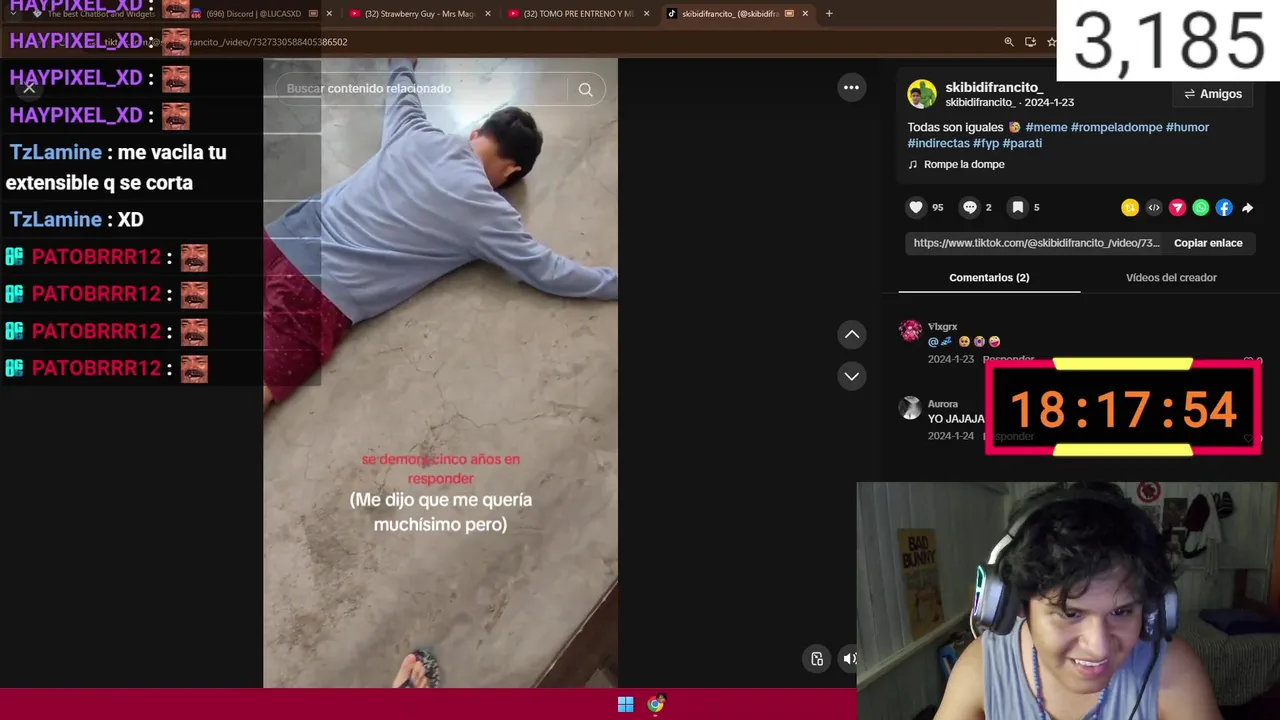Go to previous video with the up chevron
This screenshot has height=720, width=1280.
(x=851, y=334)
